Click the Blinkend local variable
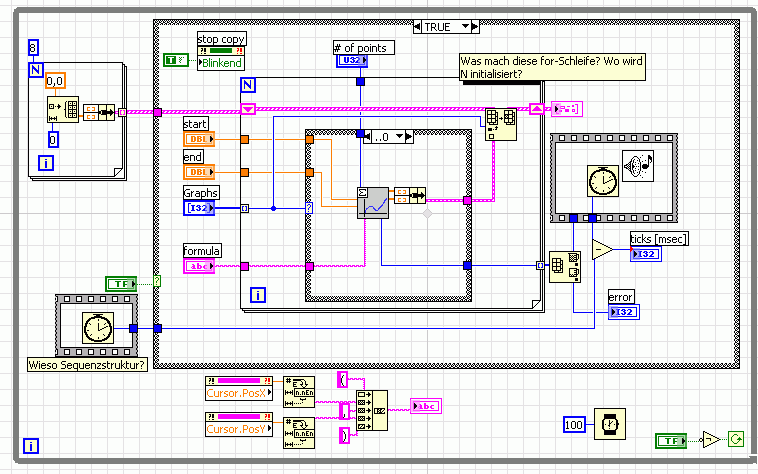 (x=221, y=61)
